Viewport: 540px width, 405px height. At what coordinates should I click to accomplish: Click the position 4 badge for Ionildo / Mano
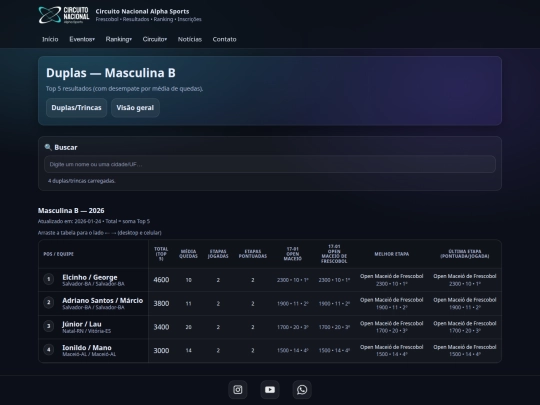(x=49, y=350)
